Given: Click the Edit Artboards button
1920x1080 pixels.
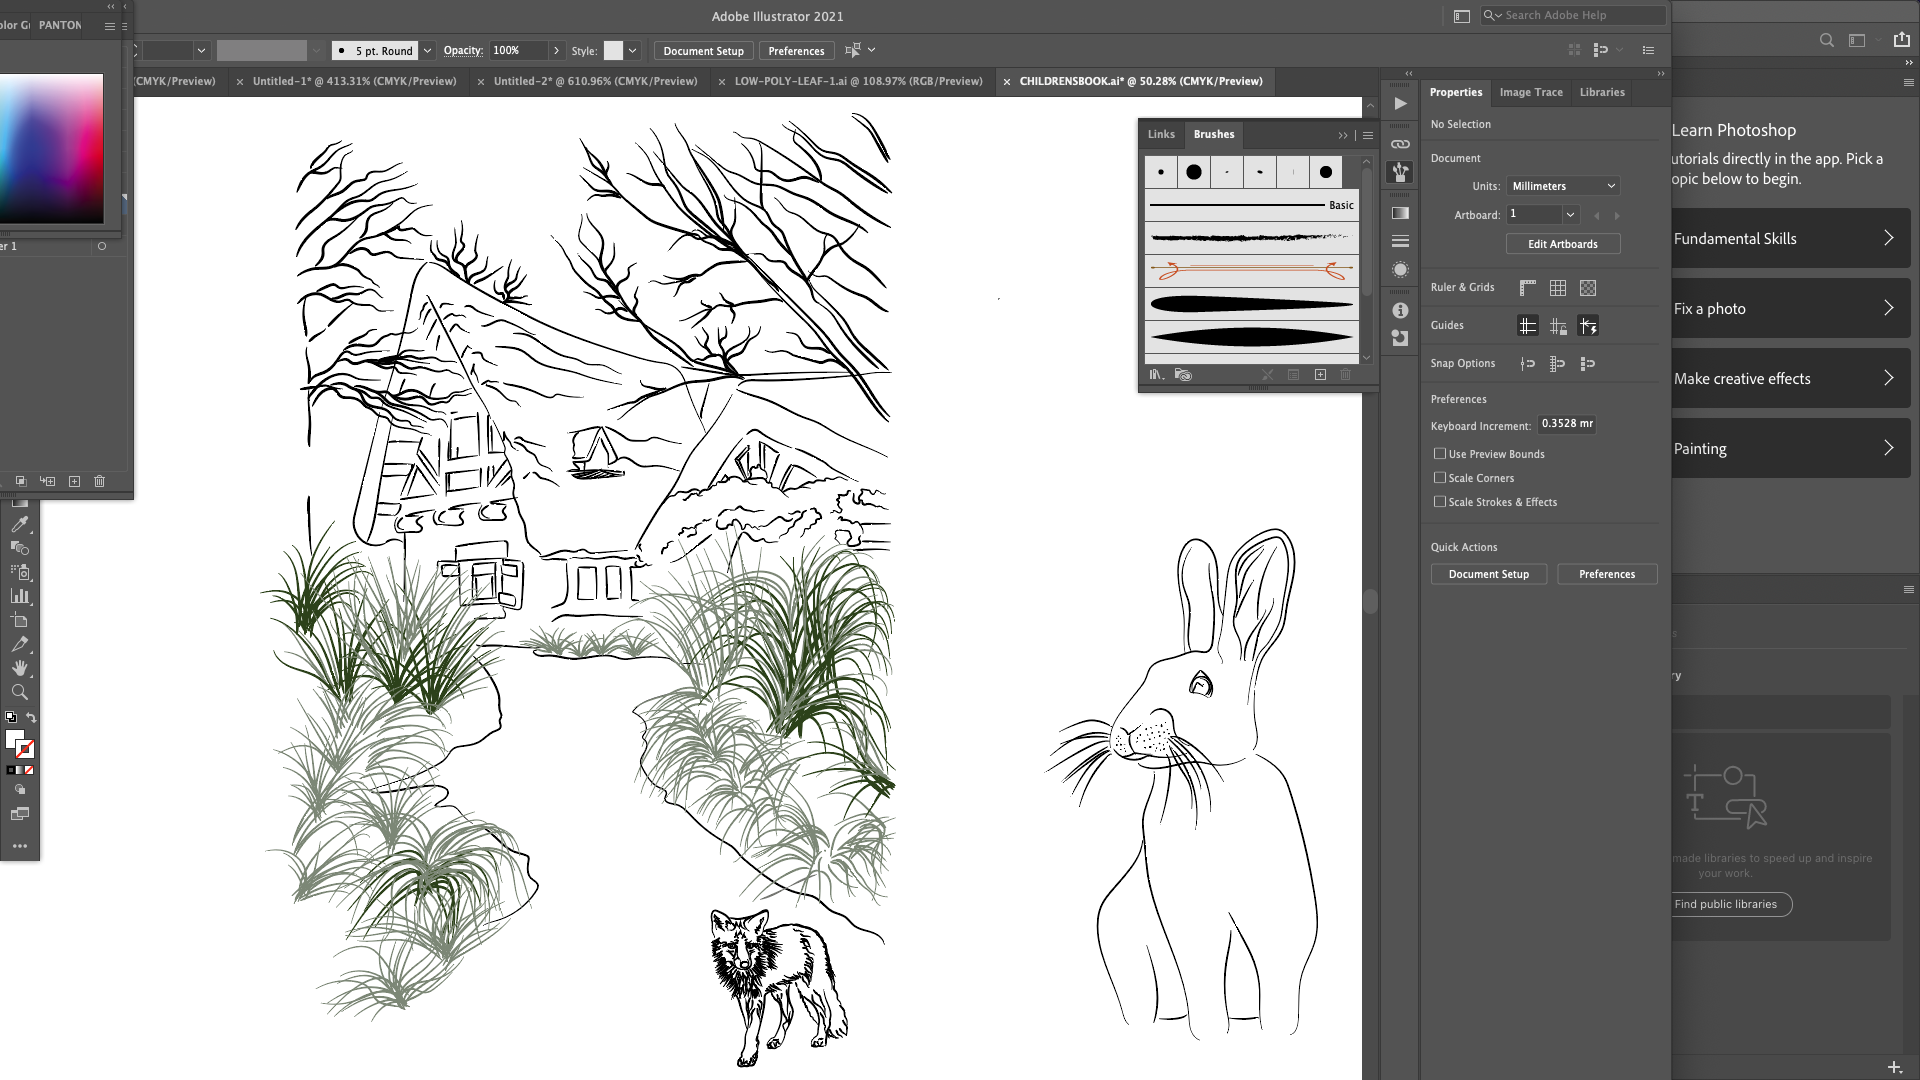Looking at the screenshot, I should point(1563,244).
